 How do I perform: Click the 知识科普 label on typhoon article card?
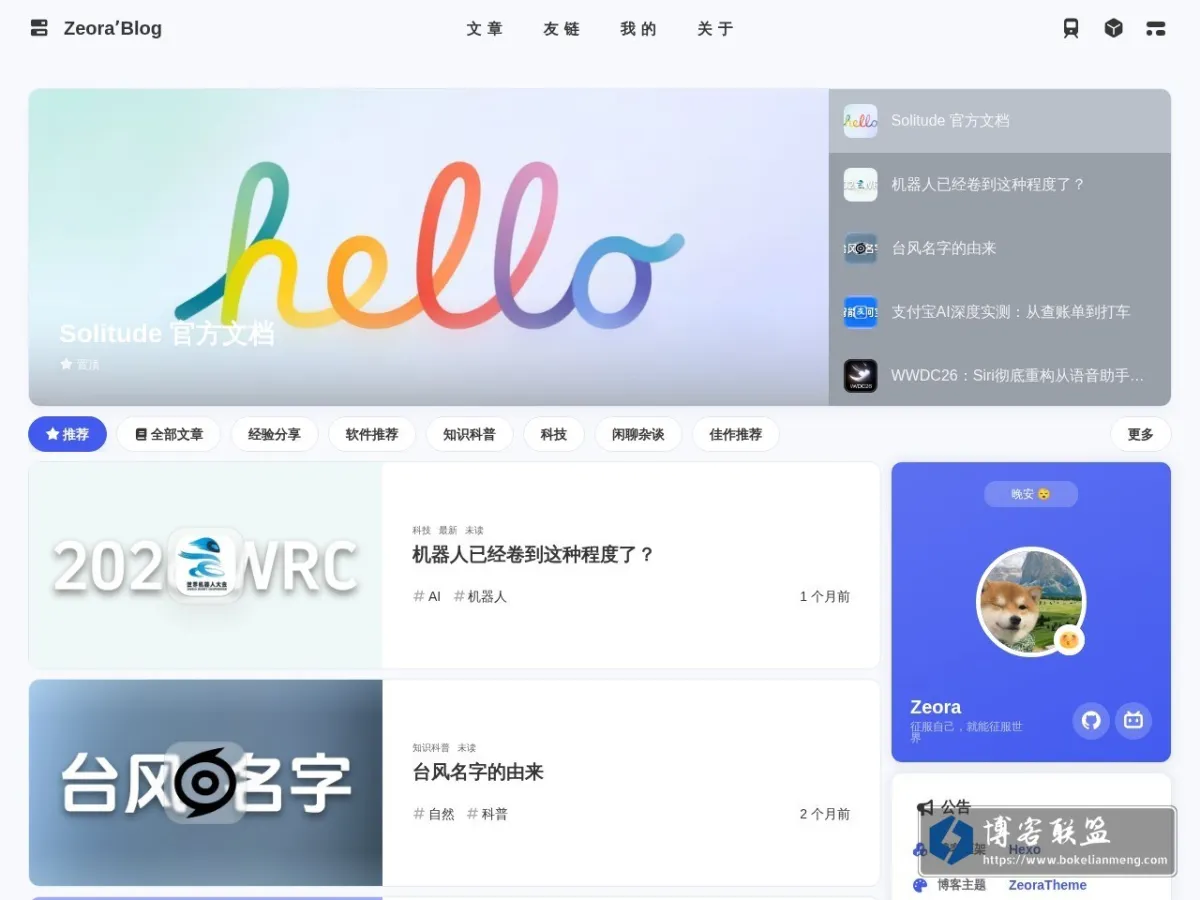pyautogui.click(x=431, y=748)
